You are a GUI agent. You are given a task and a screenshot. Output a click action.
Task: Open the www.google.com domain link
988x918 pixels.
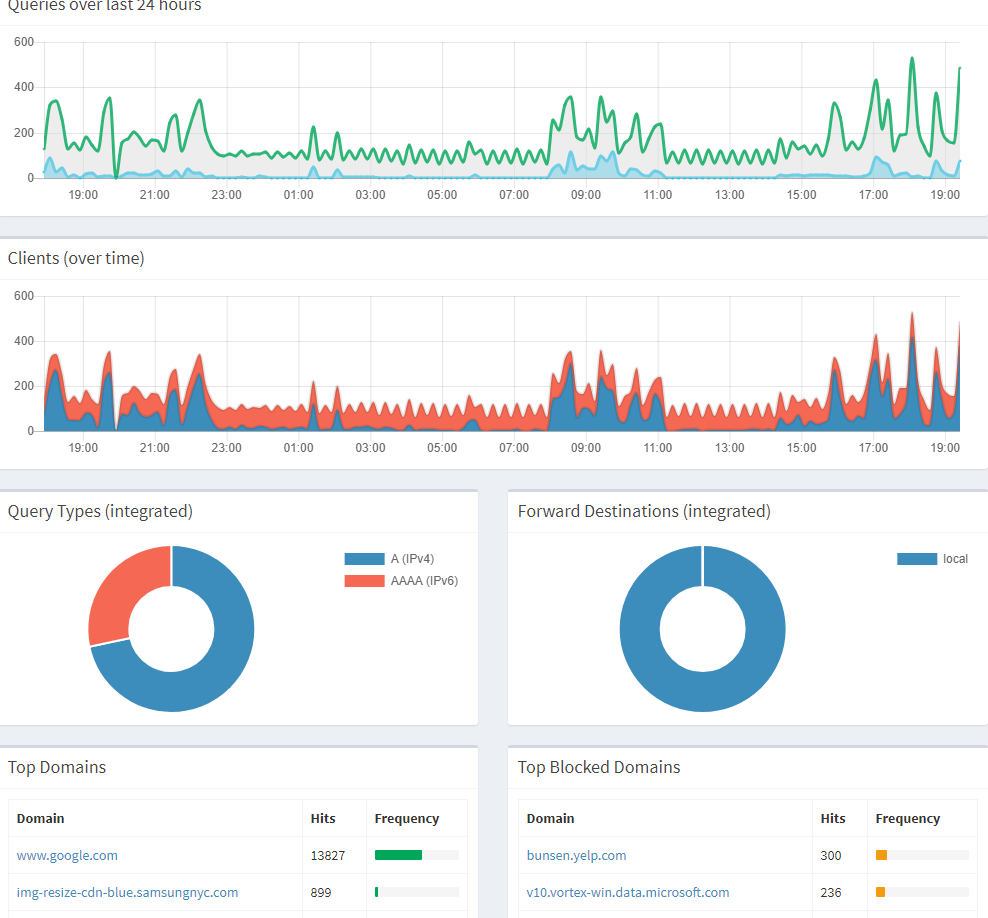67,855
